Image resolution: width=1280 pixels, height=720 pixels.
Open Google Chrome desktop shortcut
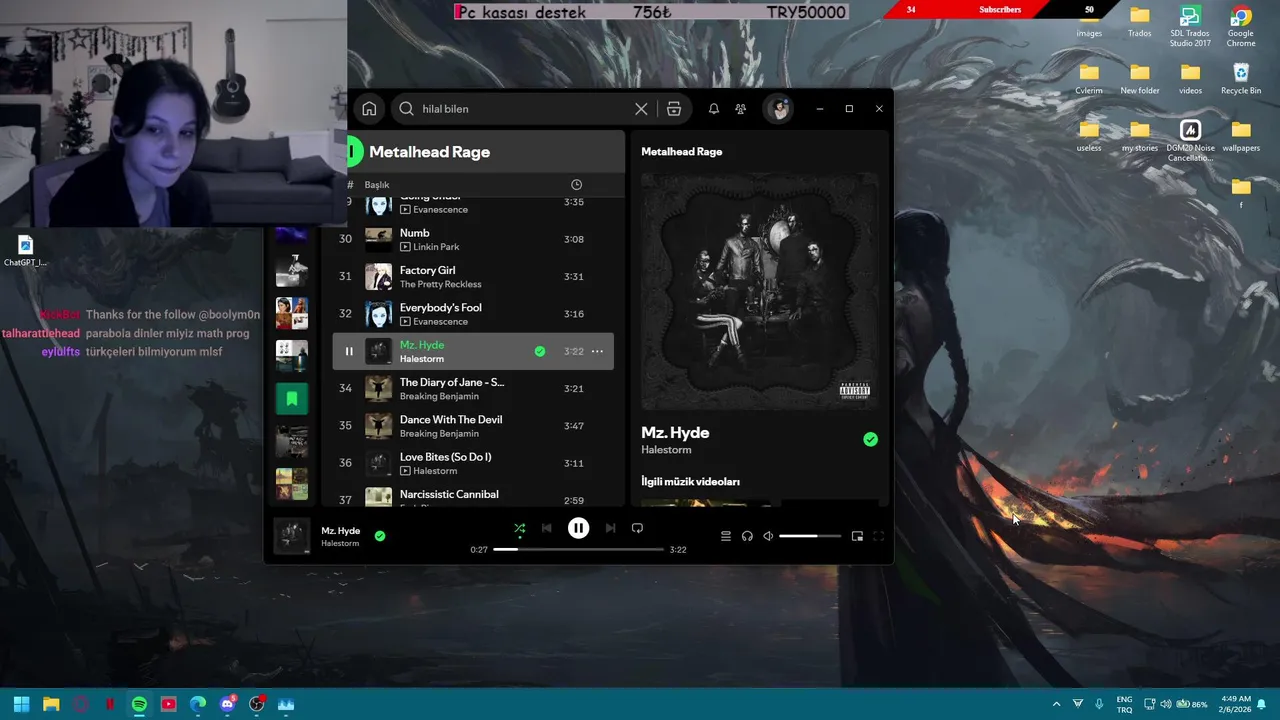1241,26
